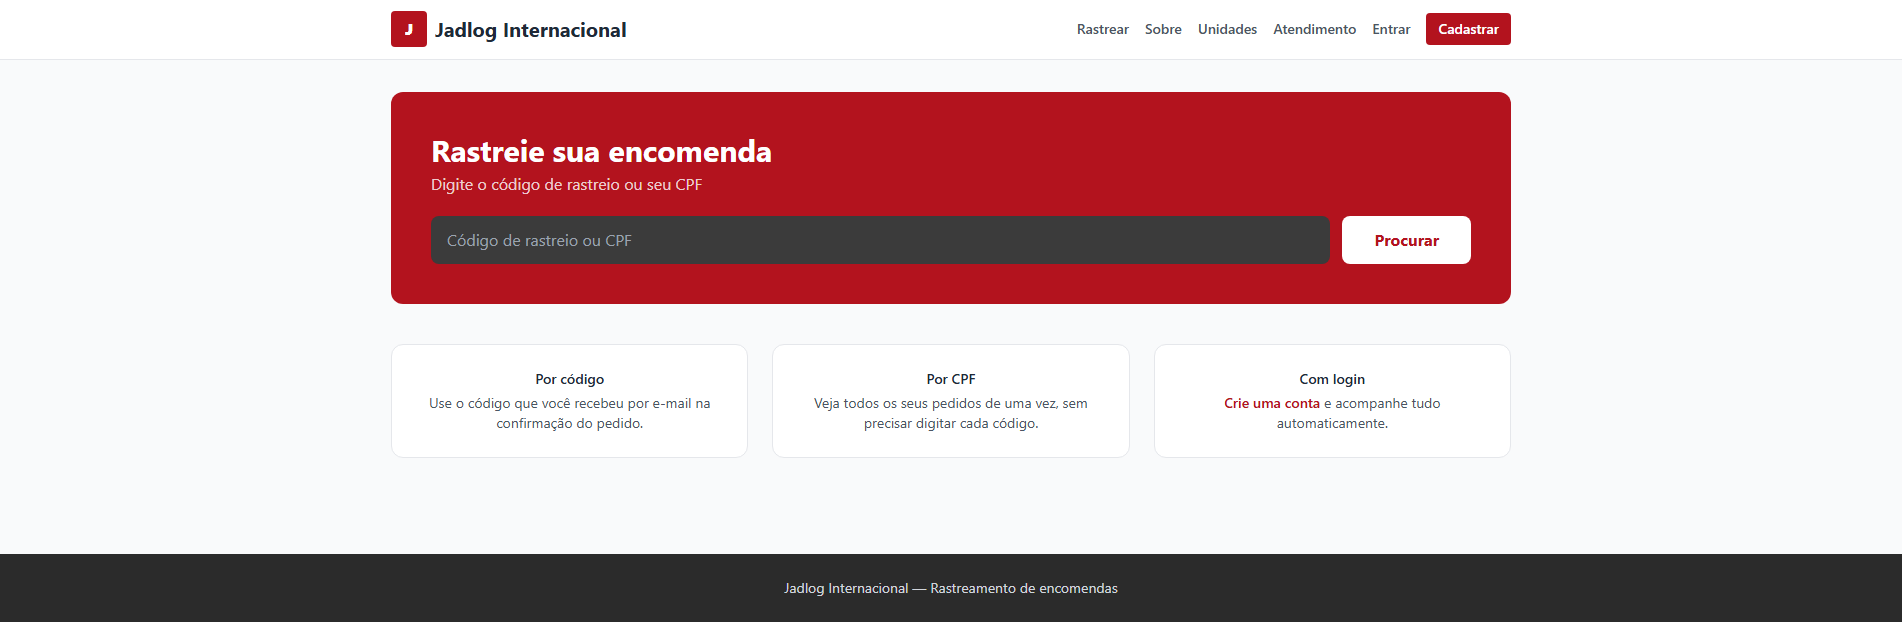
Task: Open the Rastrear menu item
Action: (x=1102, y=29)
